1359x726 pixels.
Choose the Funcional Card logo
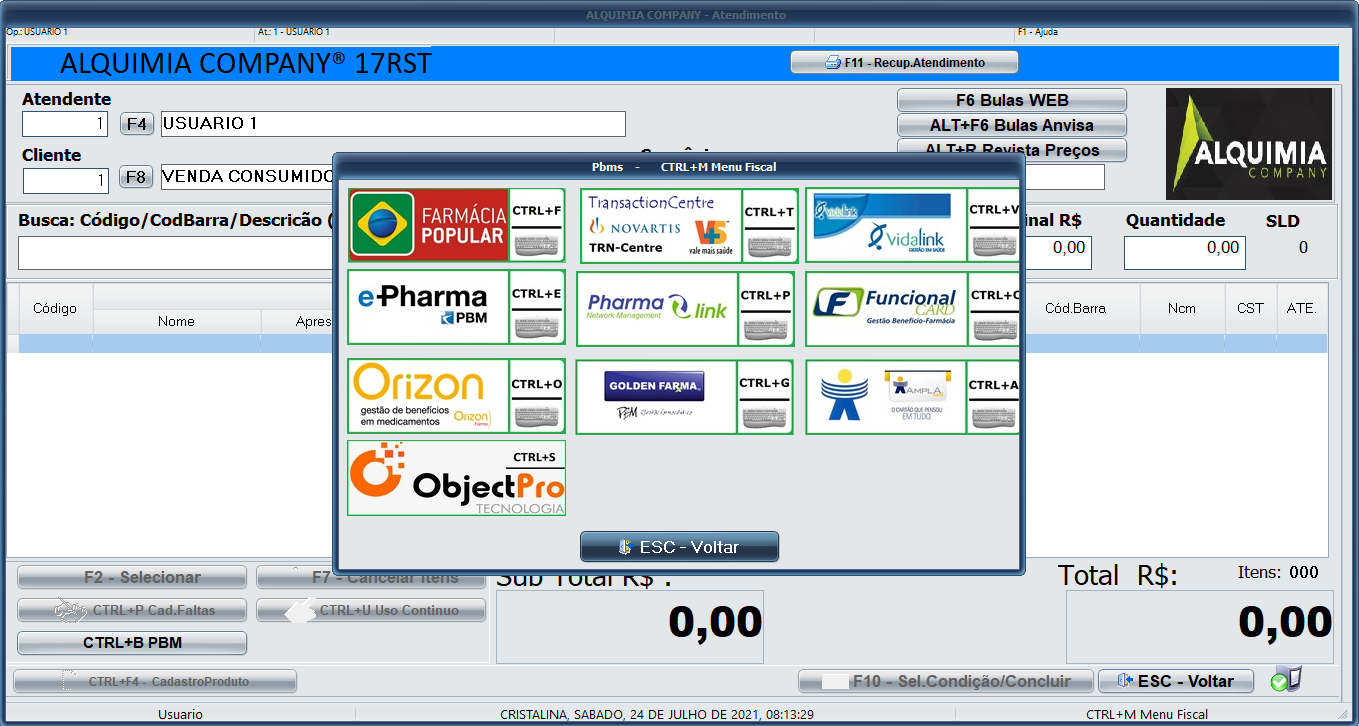pos(886,308)
